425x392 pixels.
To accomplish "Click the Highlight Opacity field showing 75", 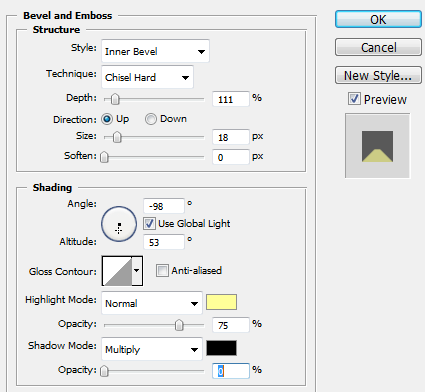I will tap(231, 325).
